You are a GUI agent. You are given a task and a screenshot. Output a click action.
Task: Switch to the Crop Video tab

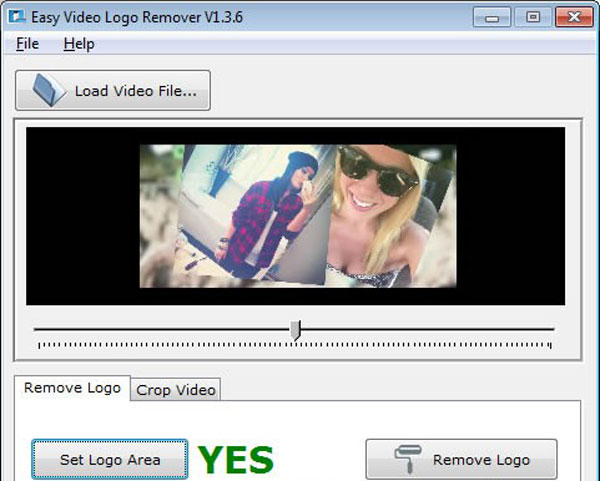tap(176, 390)
